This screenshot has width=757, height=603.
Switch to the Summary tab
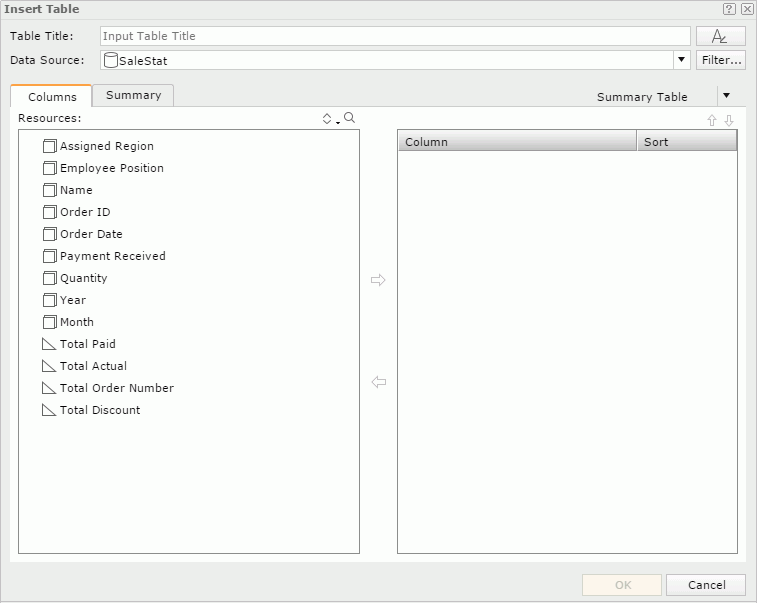pyautogui.click(x=133, y=95)
